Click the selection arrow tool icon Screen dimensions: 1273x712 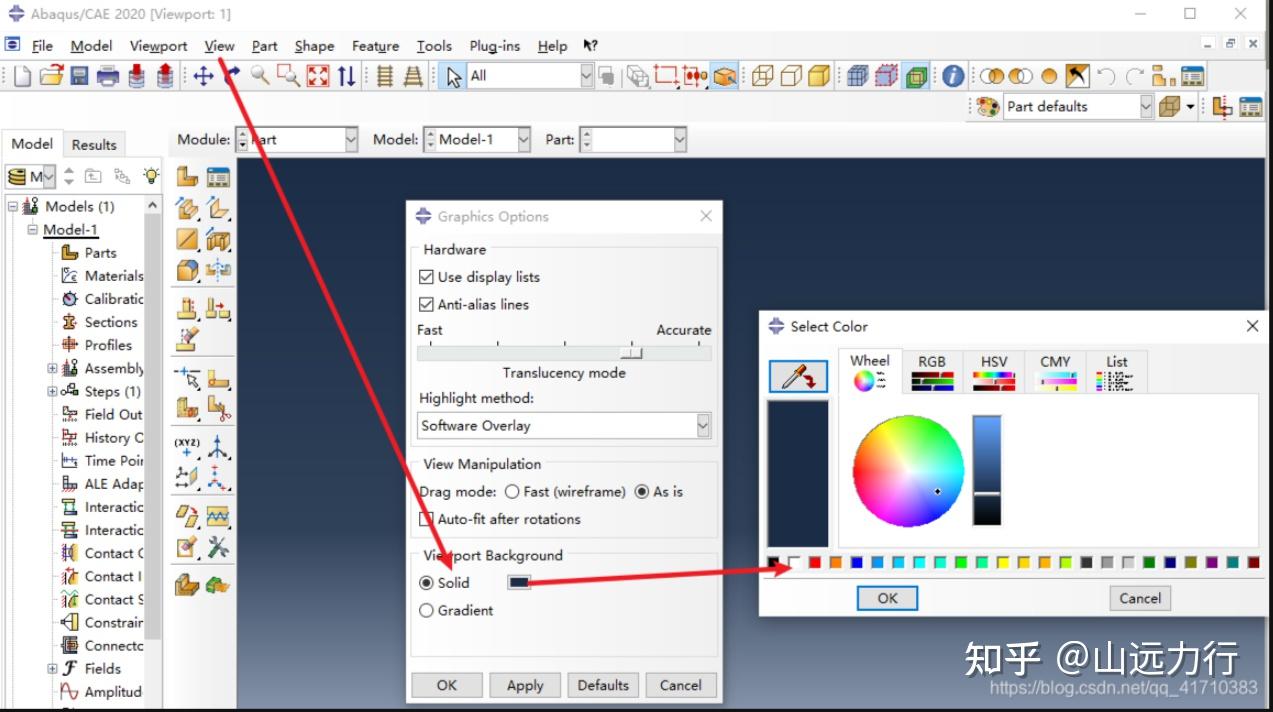tap(454, 76)
